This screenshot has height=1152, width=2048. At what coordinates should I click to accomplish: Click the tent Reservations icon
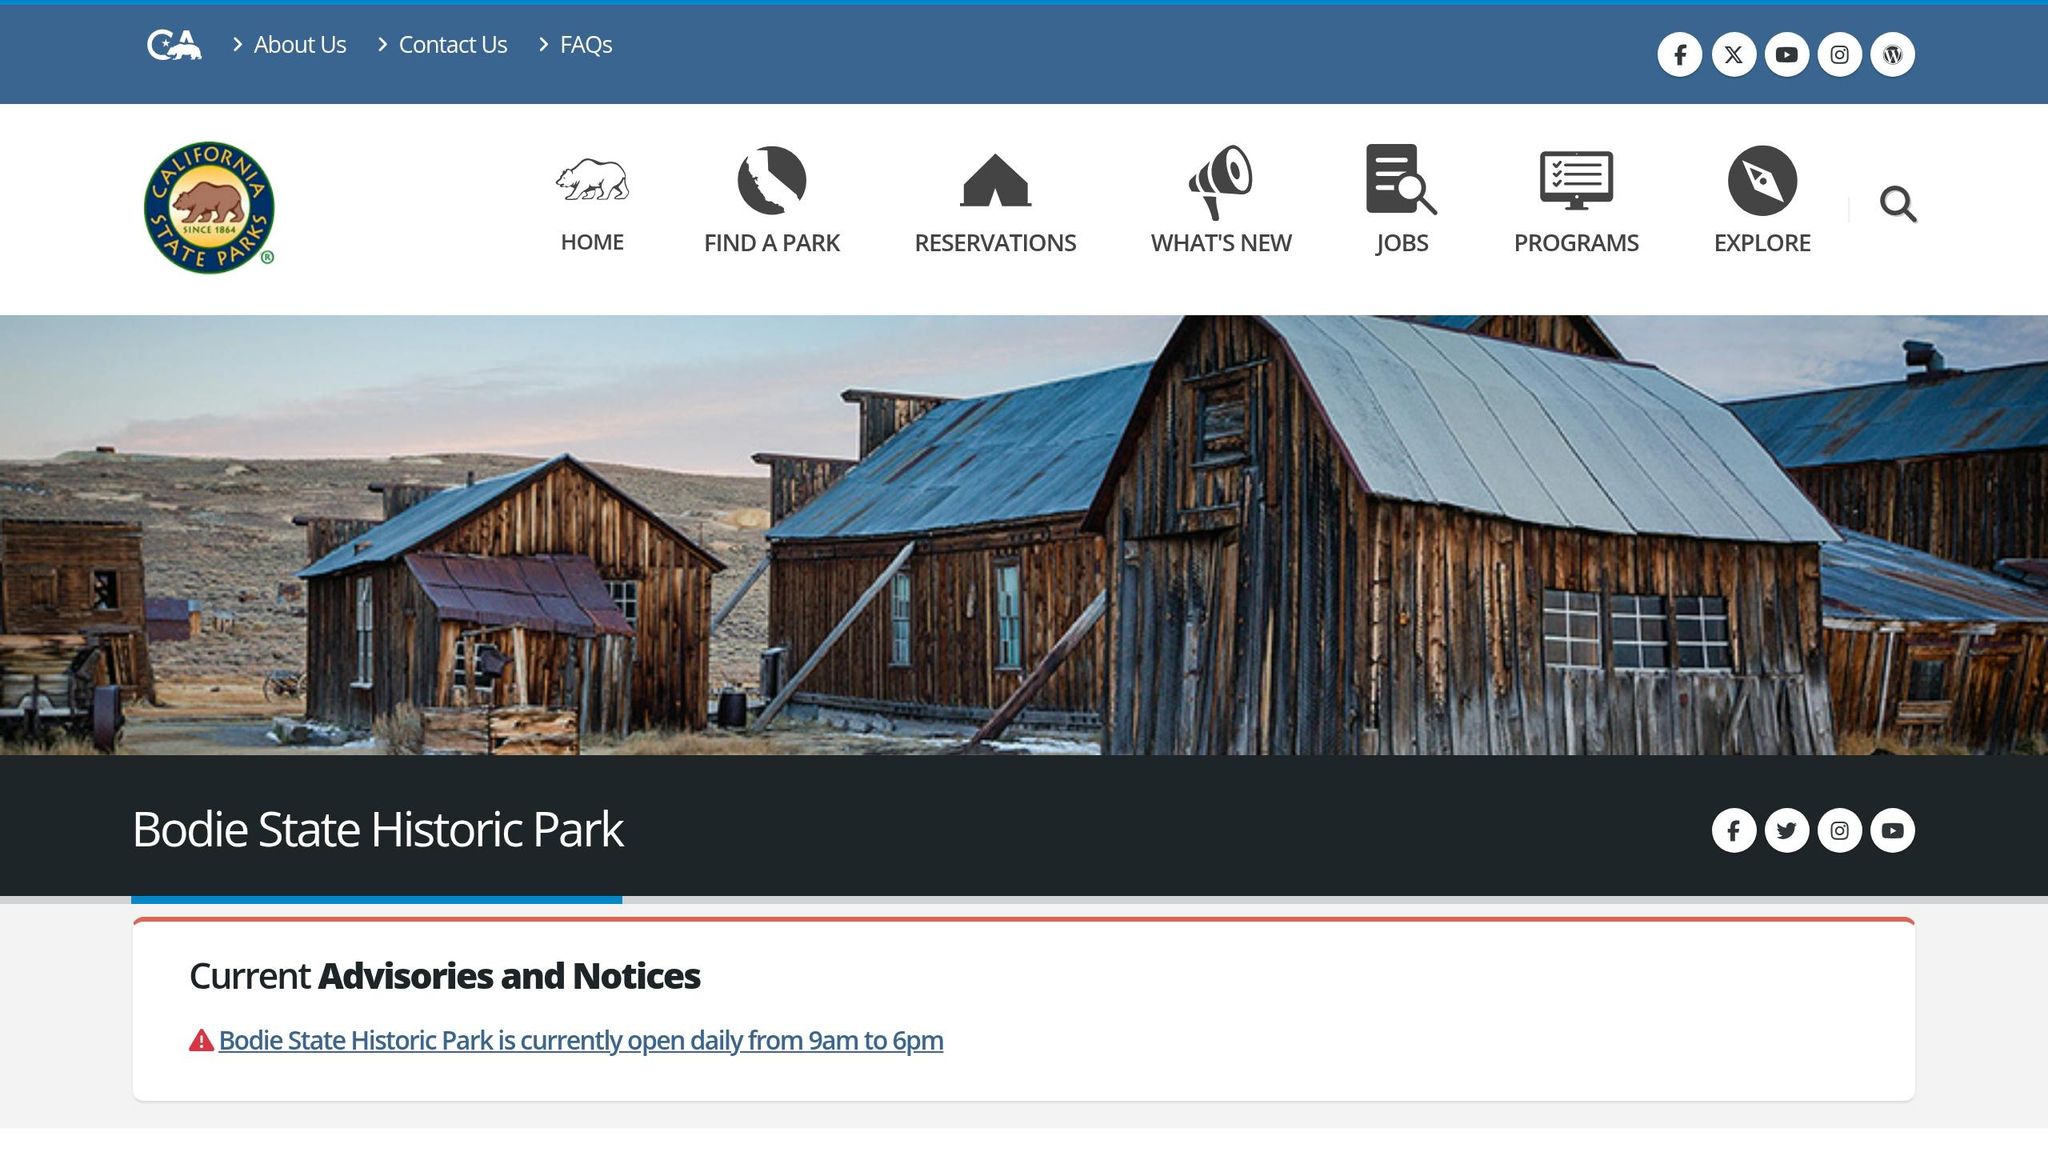point(995,180)
